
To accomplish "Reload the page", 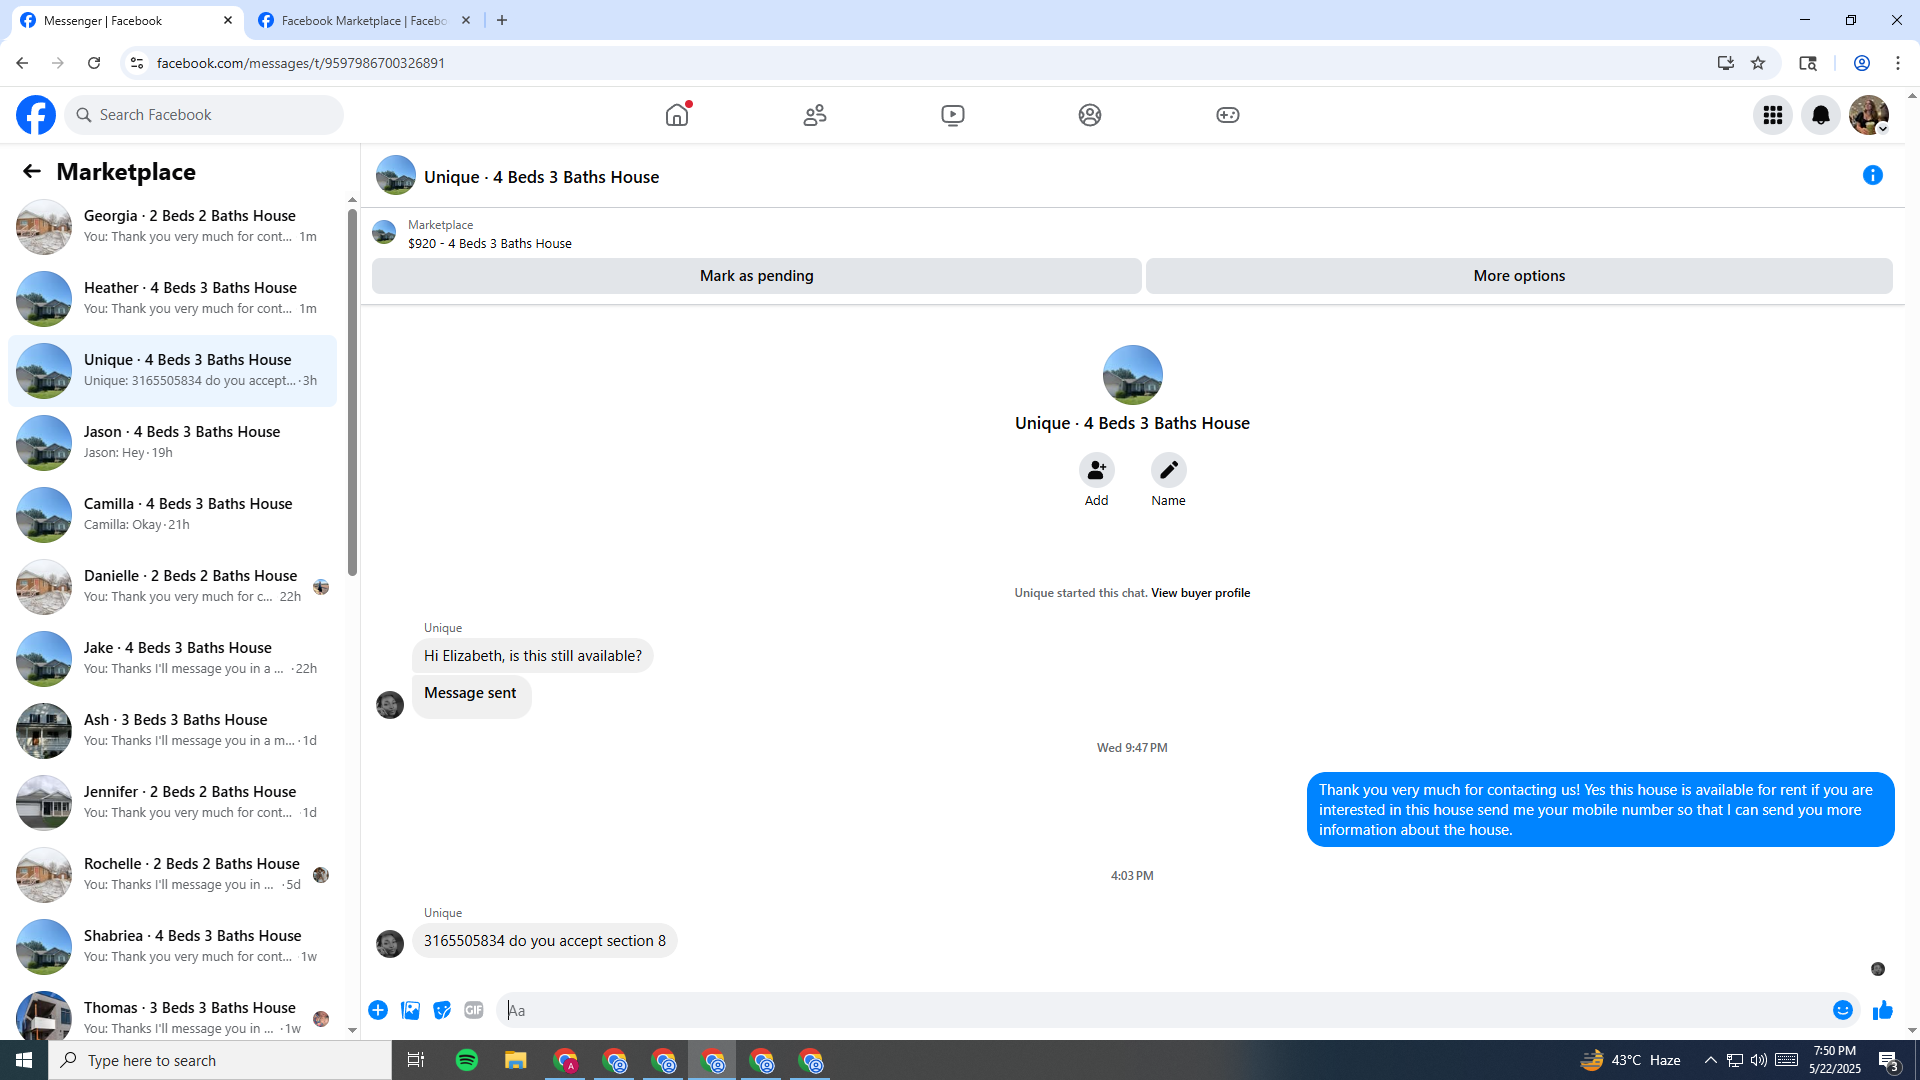I will coord(94,63).
